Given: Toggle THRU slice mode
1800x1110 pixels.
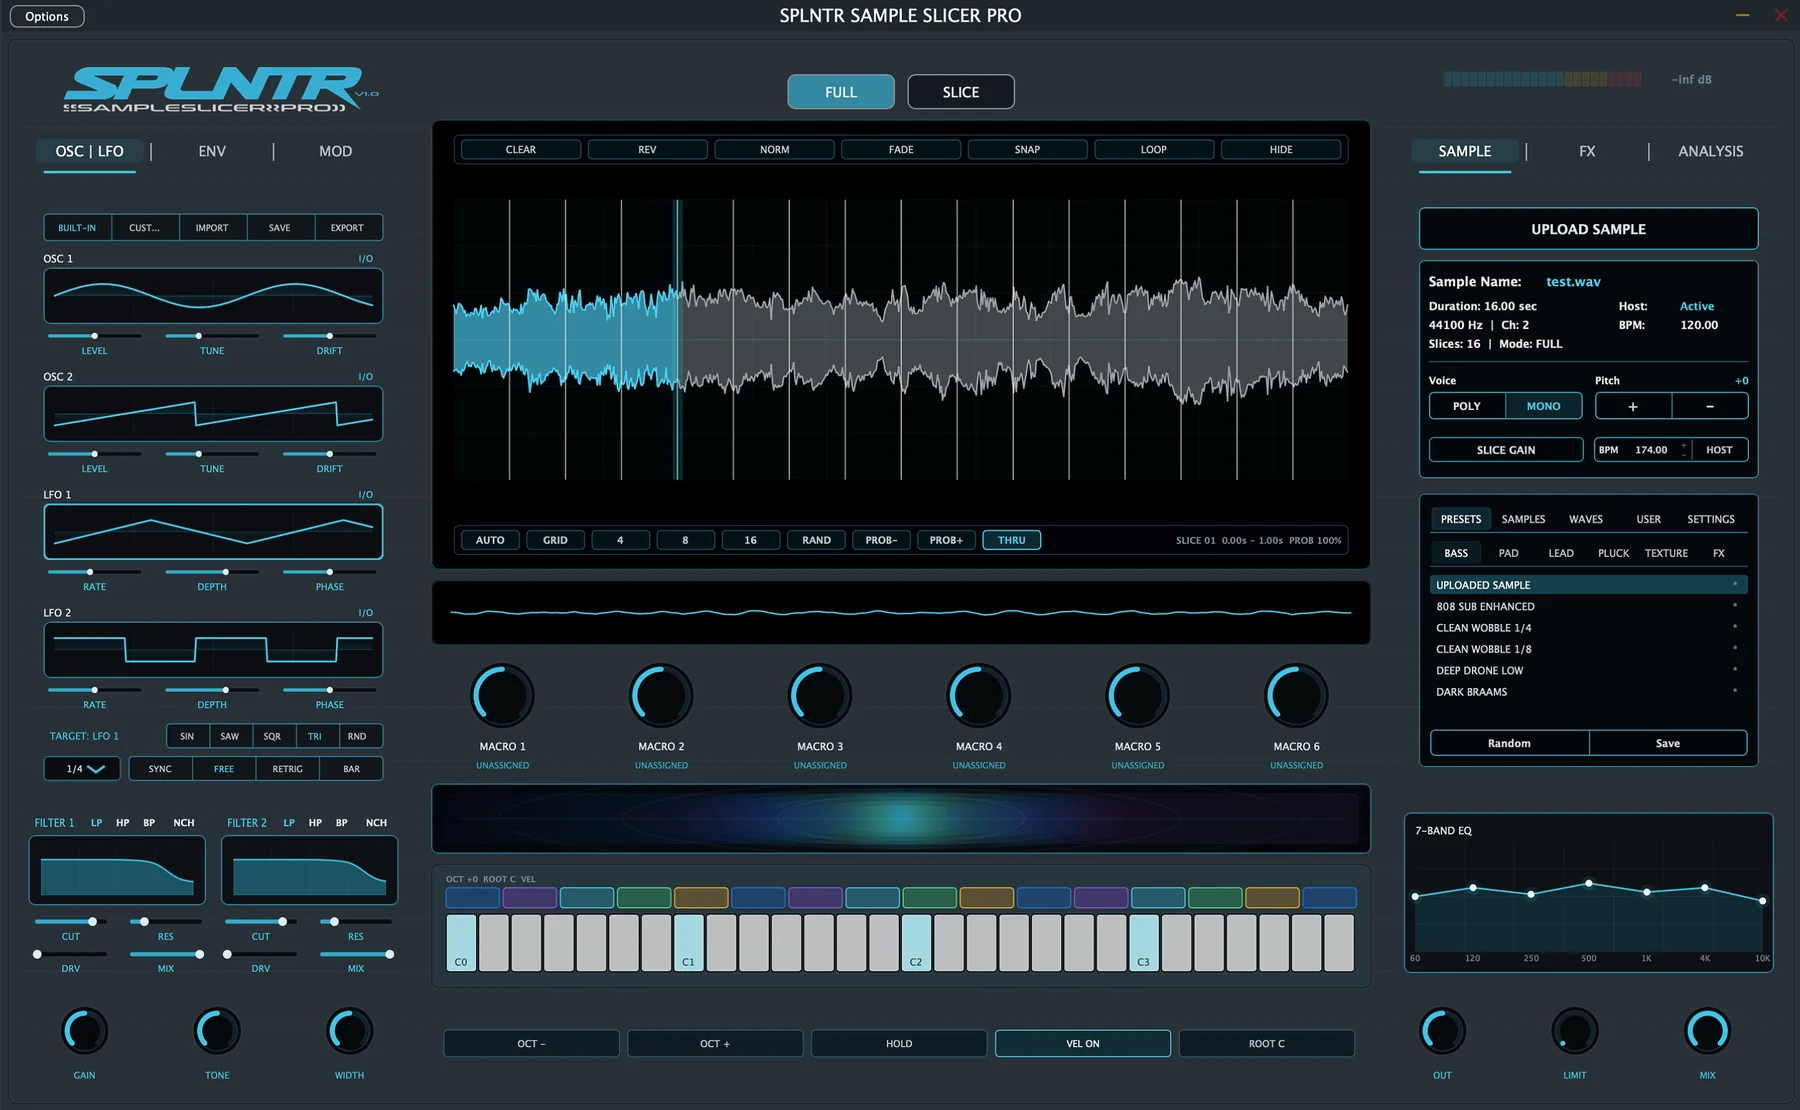Looking at the screenshot, I should pos(1012,540).
